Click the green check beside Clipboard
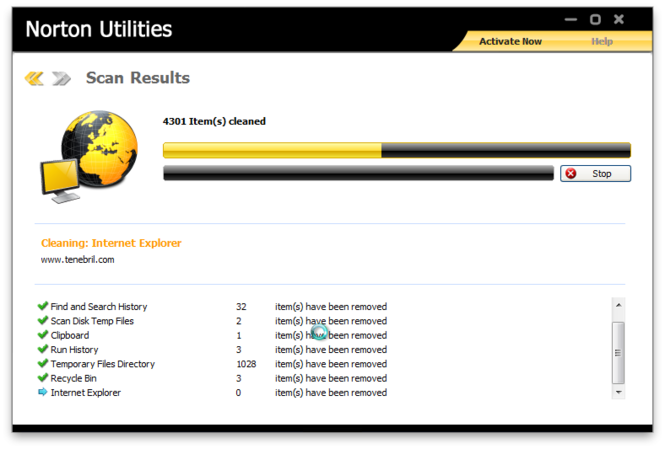Screen dimensions: 665x449 pos(42,335)
